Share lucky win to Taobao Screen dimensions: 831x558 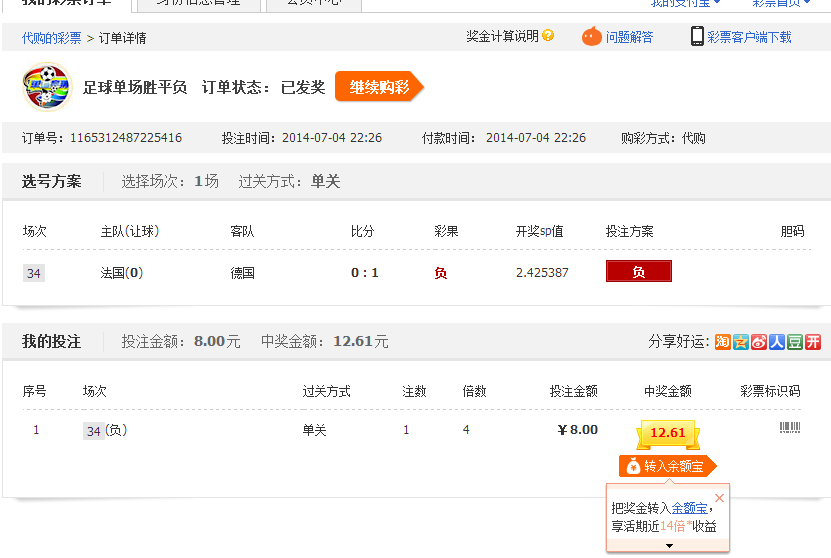click(722, 342)
